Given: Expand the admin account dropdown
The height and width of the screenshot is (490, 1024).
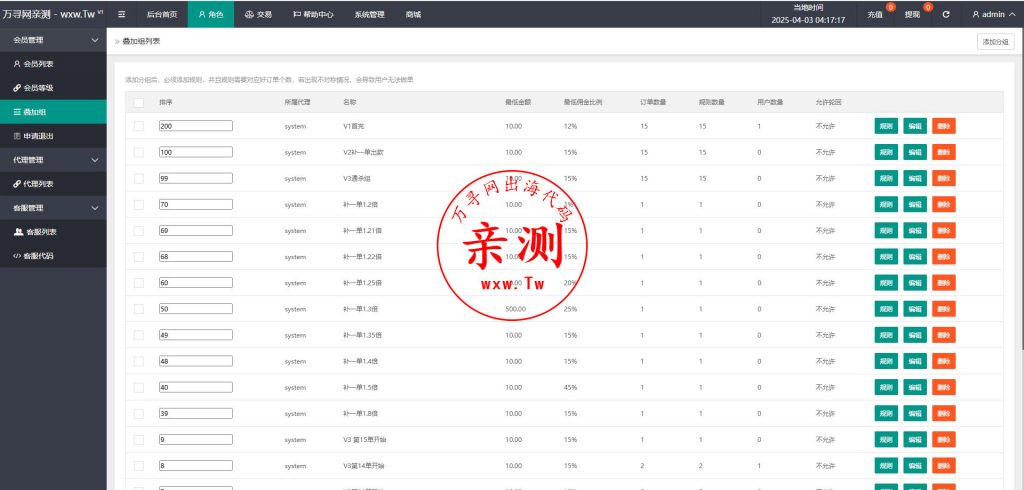Looking at the screenshot, I should tap(993, 14).
